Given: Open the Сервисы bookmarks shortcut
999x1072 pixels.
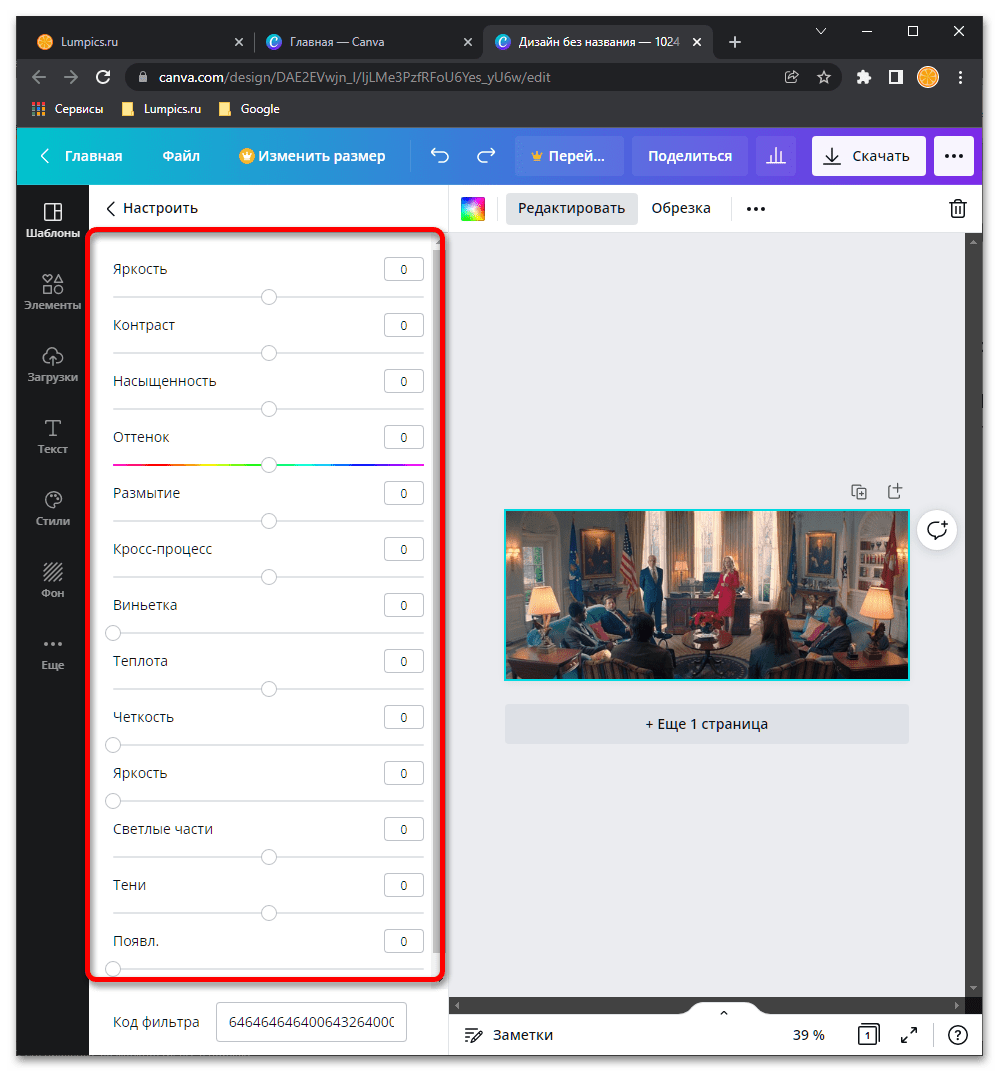Looking at the screenshot, I should point(68,109).
